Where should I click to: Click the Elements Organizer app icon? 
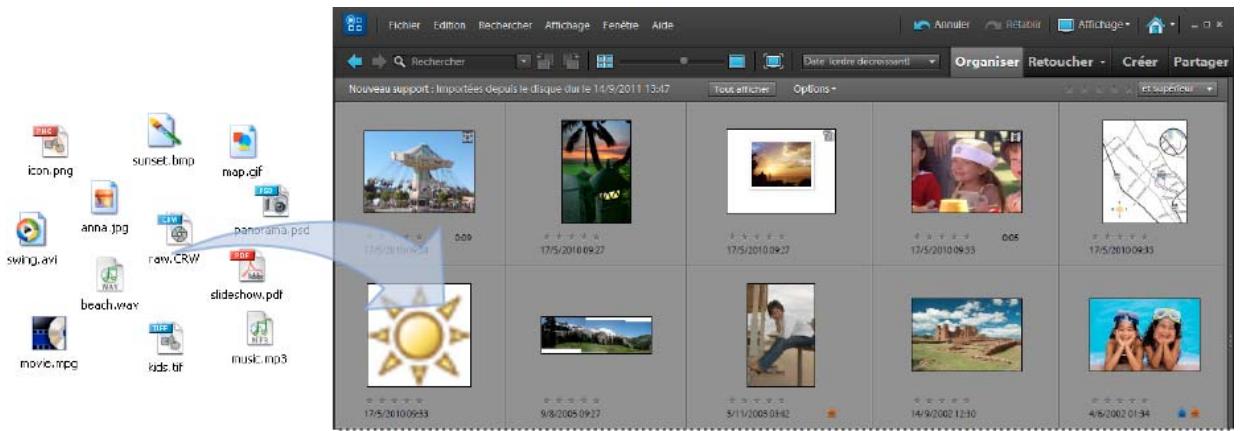point(355,23)
